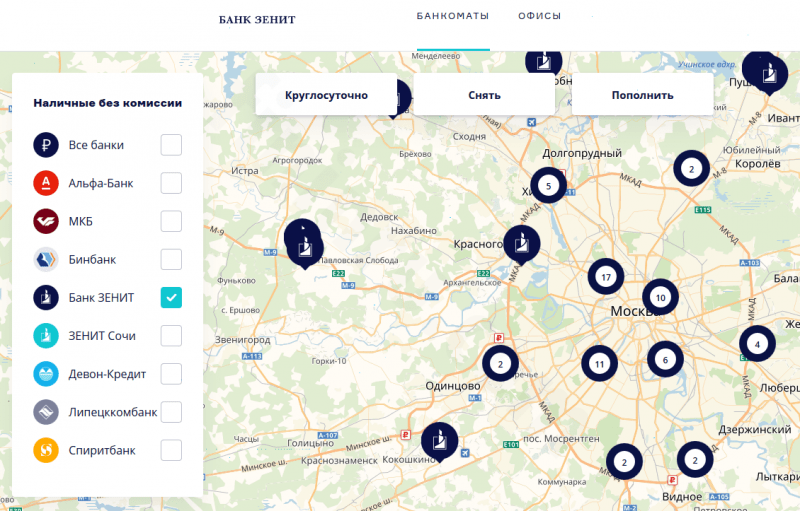Click the Звенигород map label
The image size is (800, 511).
[242, 340]
